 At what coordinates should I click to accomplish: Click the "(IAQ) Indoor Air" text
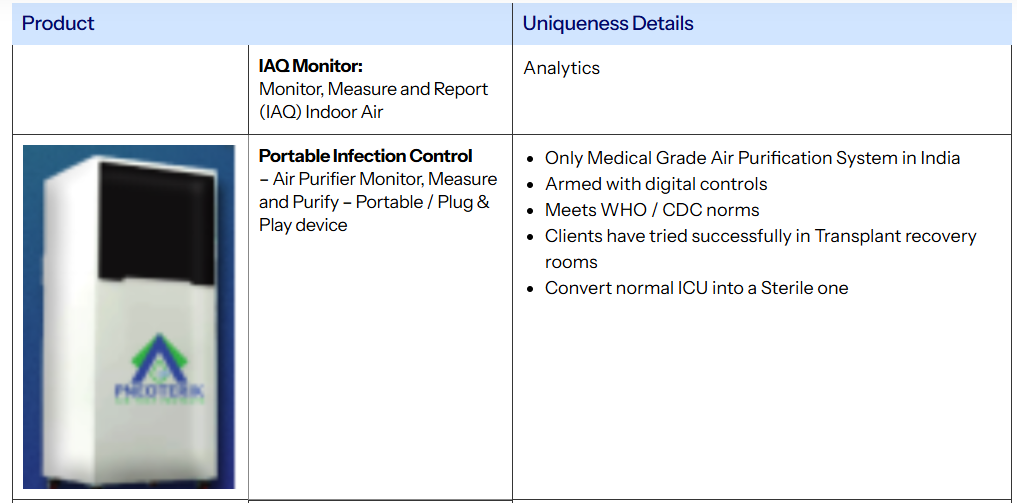pyautogui.click(x=321, y=112)
